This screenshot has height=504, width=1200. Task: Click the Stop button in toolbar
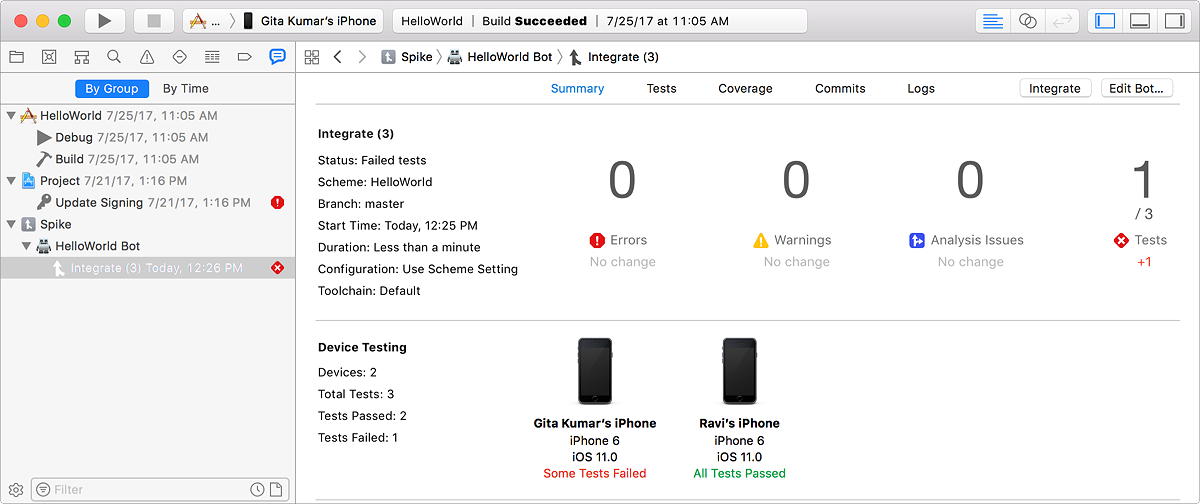[x=154, y=21]
